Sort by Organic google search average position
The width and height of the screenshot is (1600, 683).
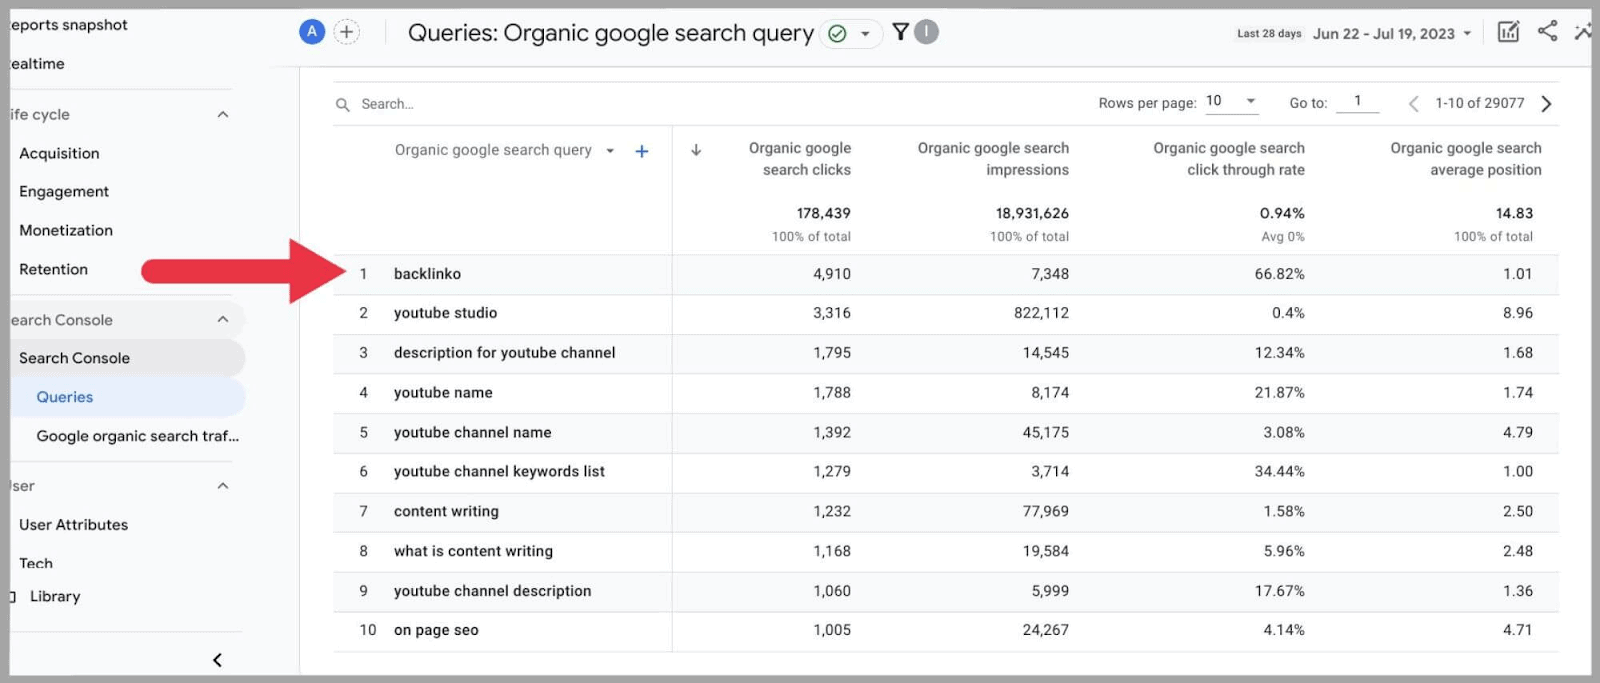(1466, 159)
